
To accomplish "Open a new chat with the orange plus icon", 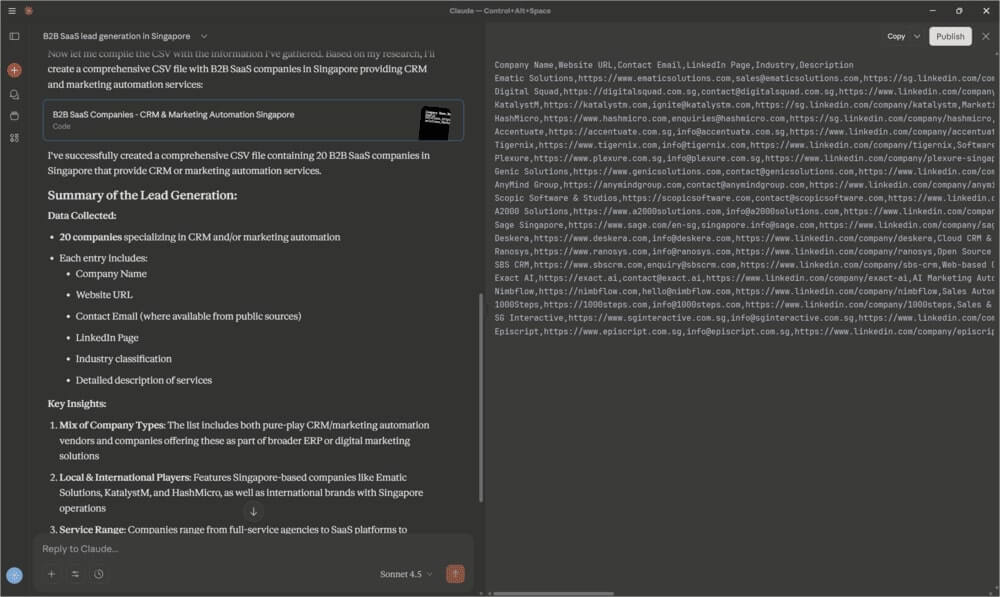I will [12, 70].
